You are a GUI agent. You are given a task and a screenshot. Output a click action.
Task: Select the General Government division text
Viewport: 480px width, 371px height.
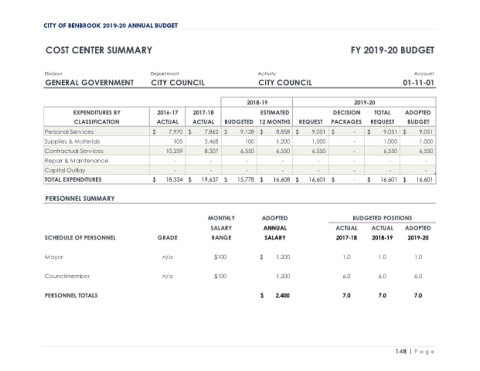coord(89,83)
